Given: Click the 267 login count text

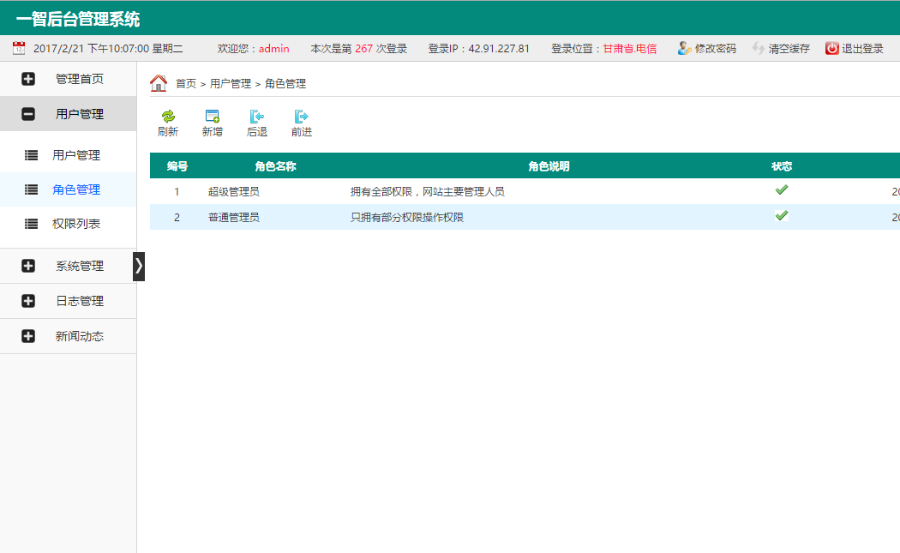Looking at the screenshot, I should coord(364,49).
